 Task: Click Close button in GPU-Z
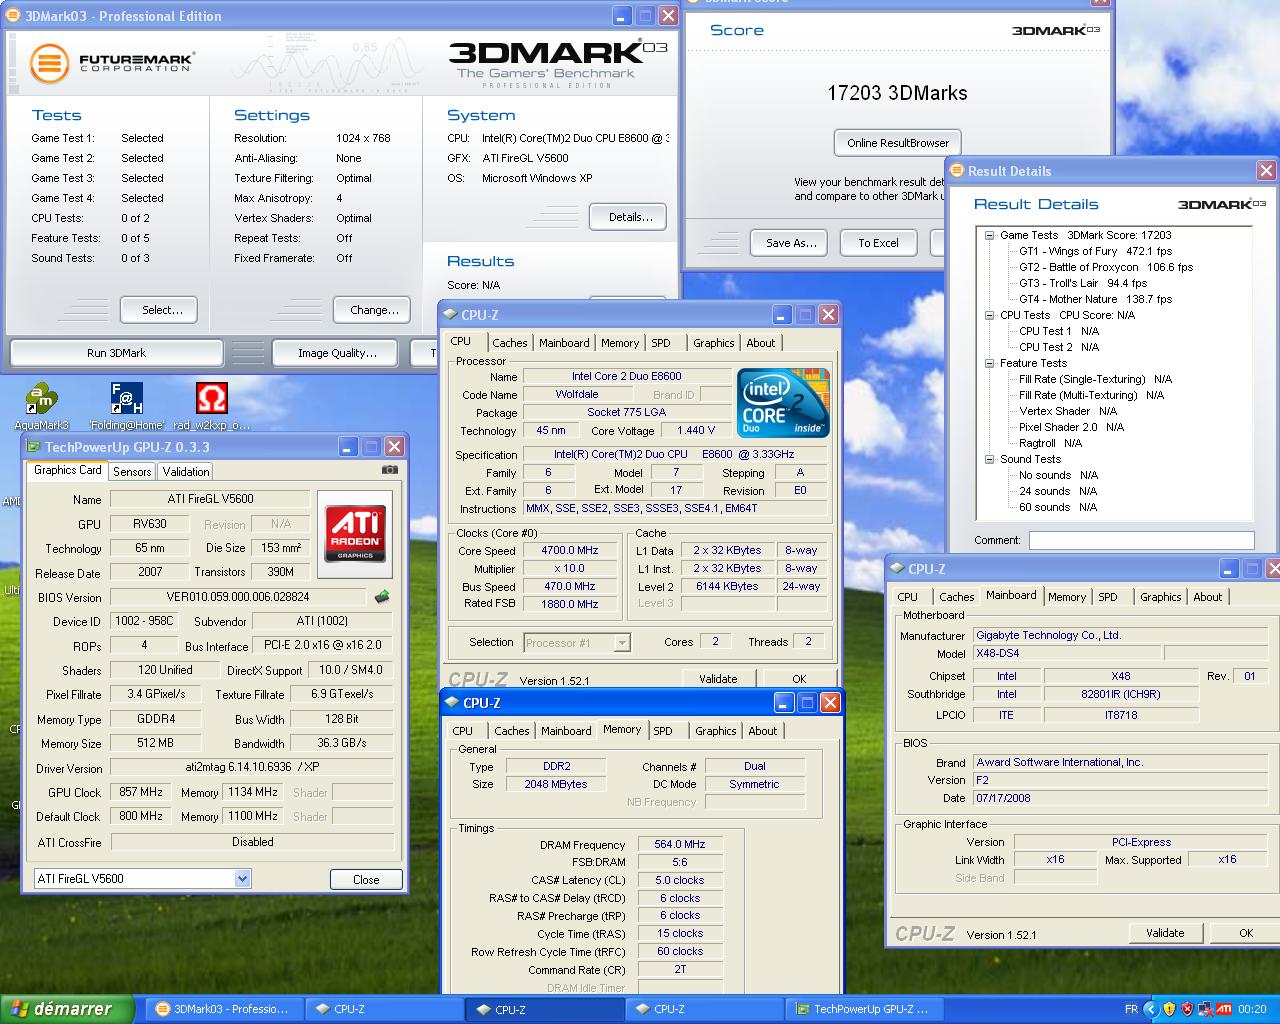click(366, 880)
